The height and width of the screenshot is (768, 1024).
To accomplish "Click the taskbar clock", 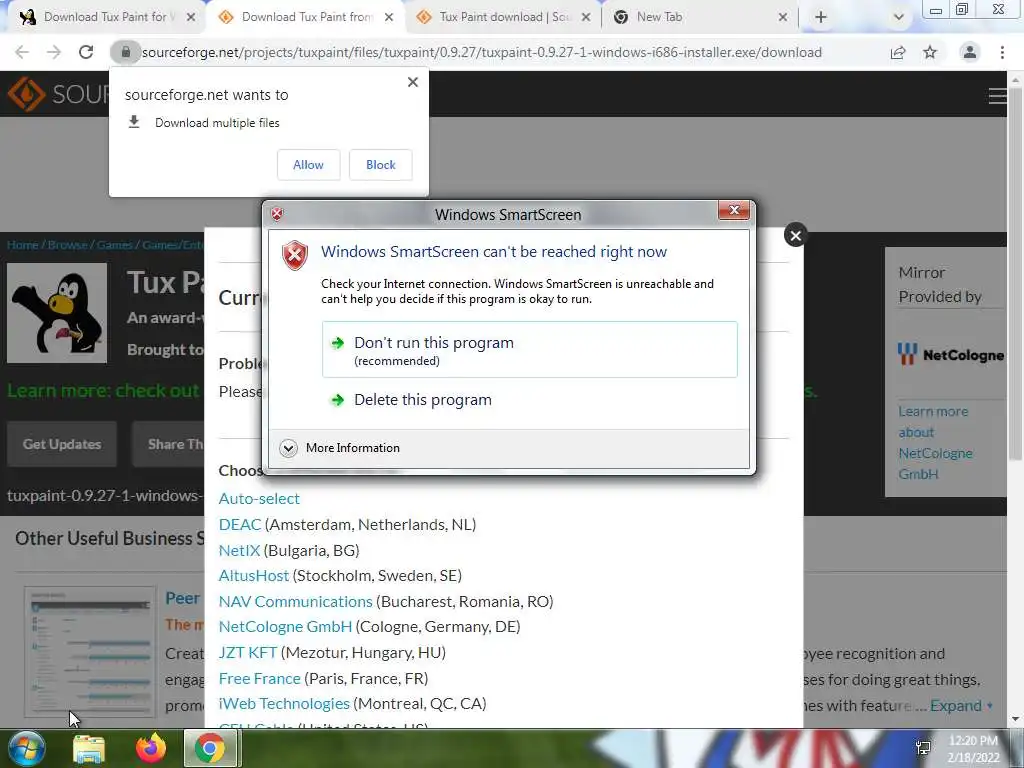I will [x=973, y=749].
